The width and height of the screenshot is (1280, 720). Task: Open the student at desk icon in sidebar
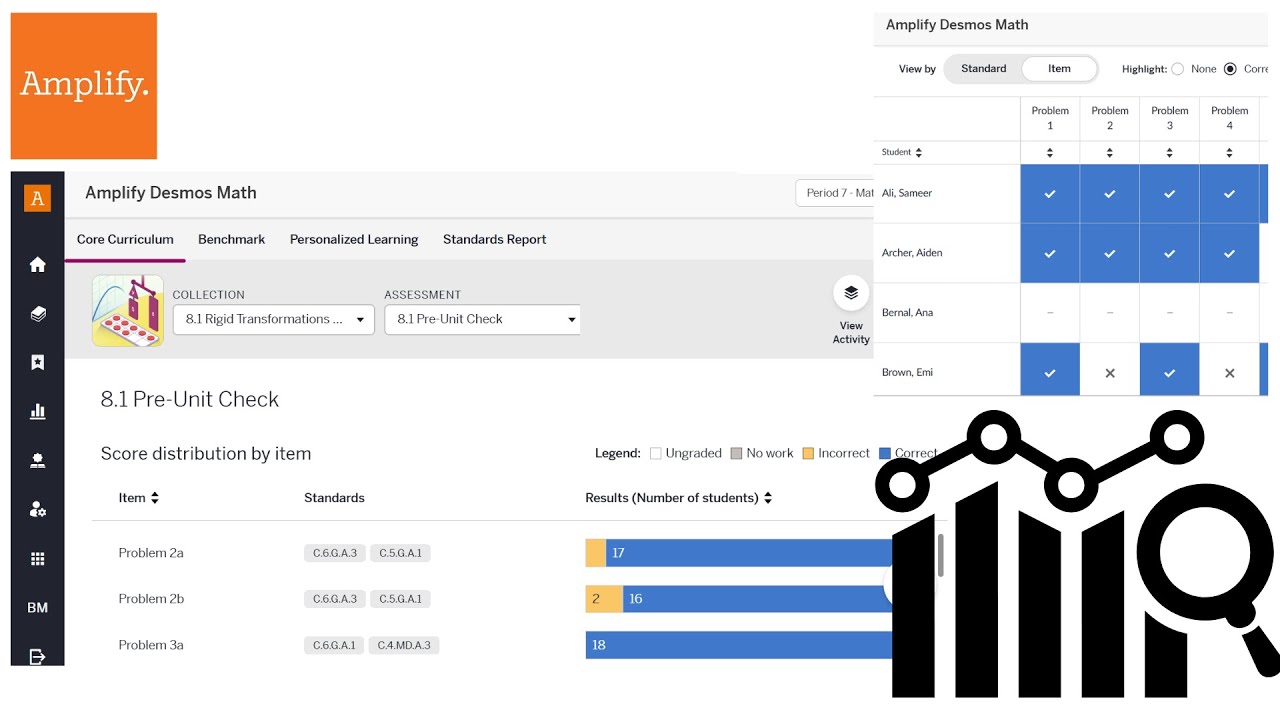(x=37, y=460)
